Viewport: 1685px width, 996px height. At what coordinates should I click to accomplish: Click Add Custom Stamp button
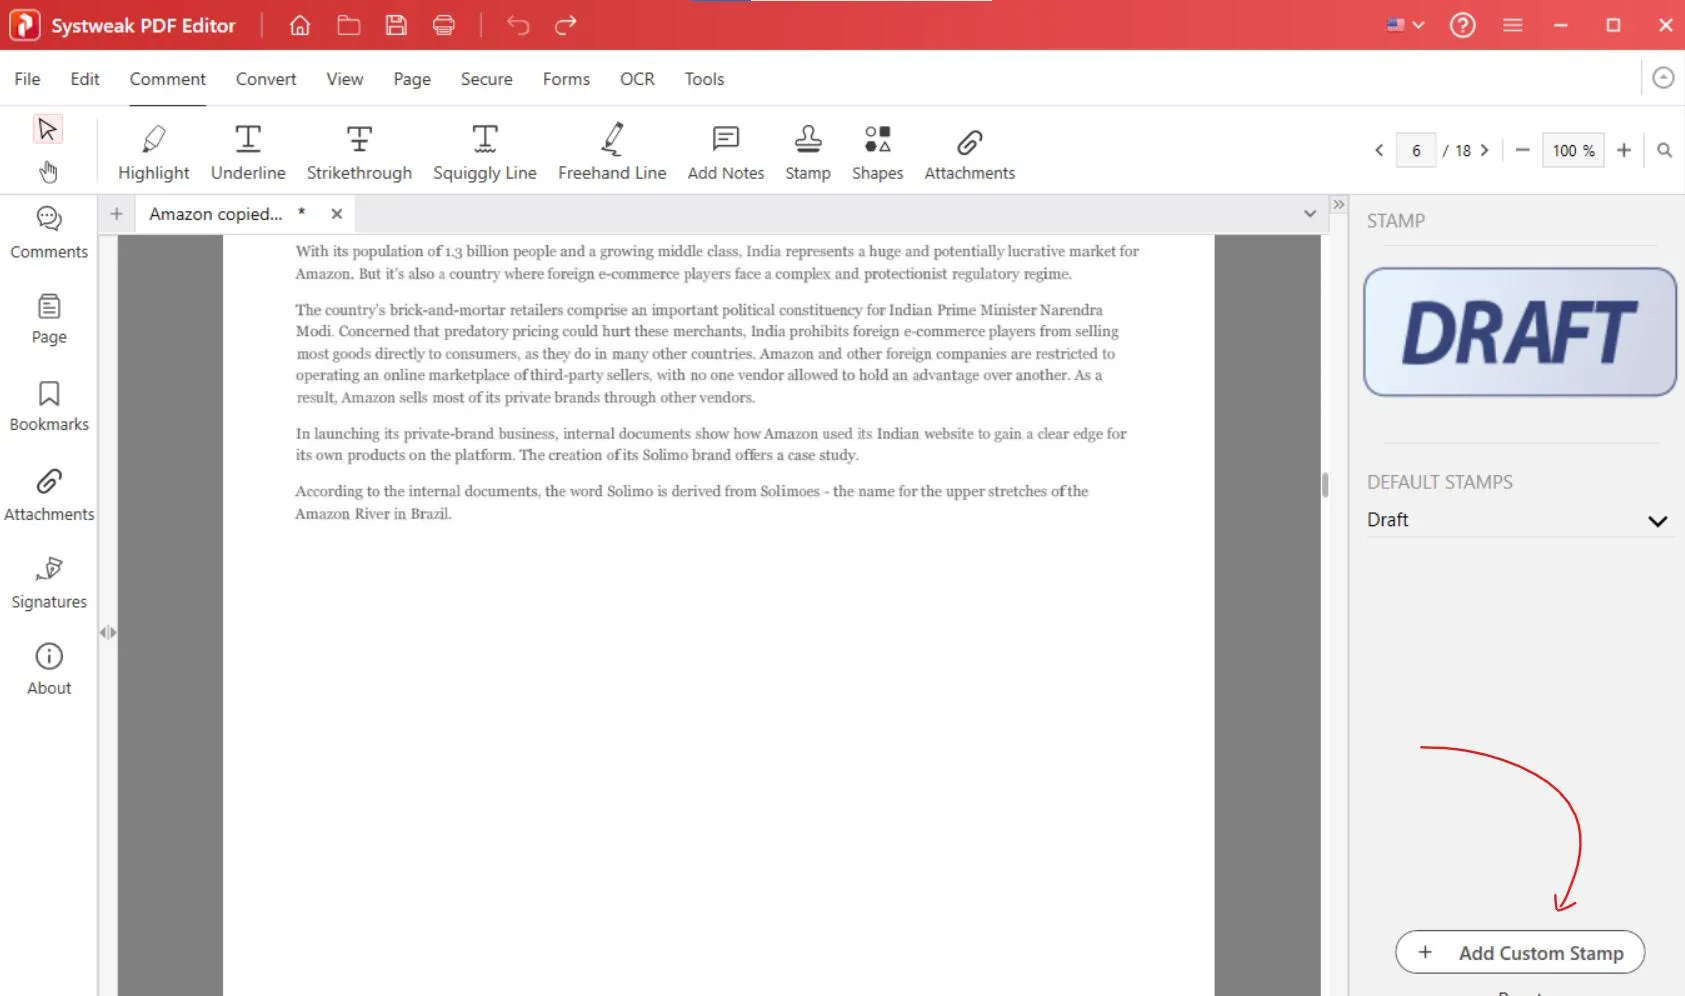point(1520,953)
